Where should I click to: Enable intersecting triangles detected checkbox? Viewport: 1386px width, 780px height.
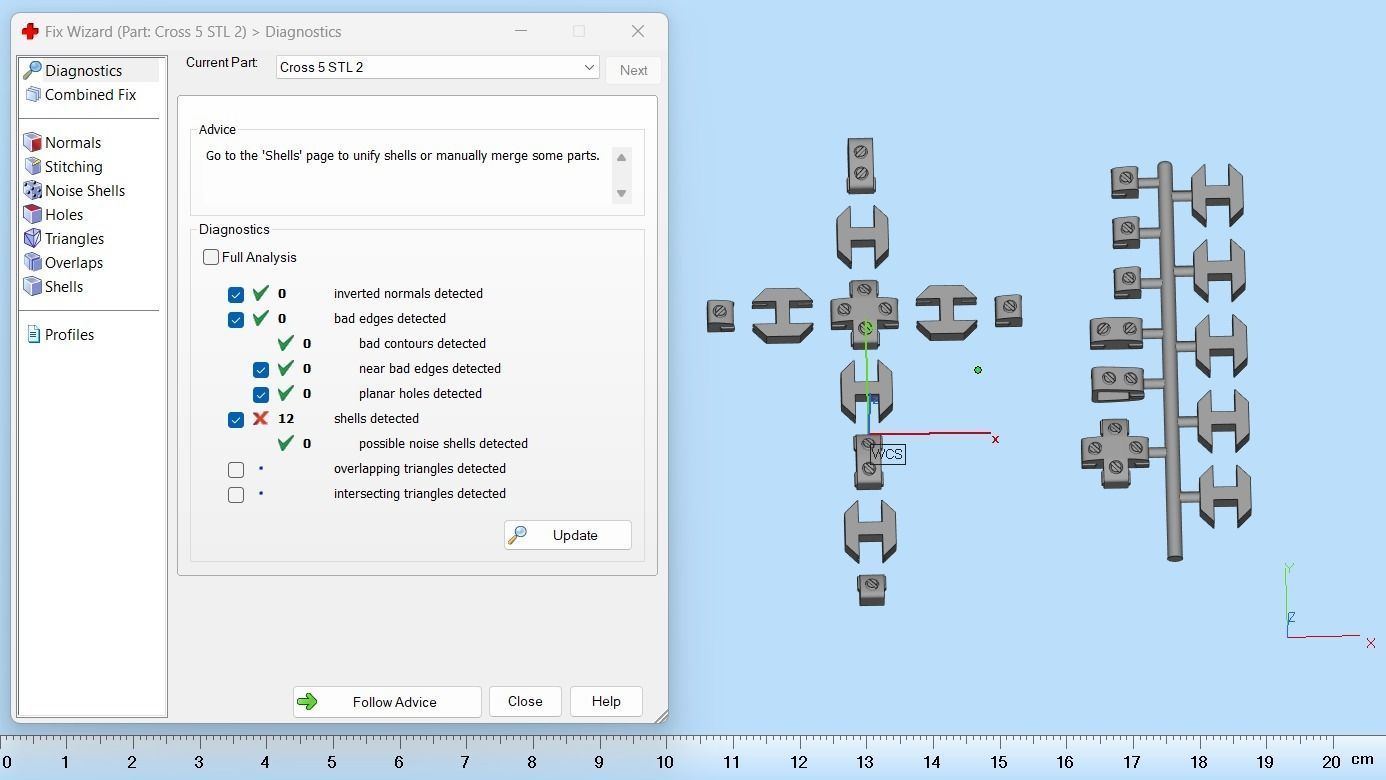pos(236,494)
